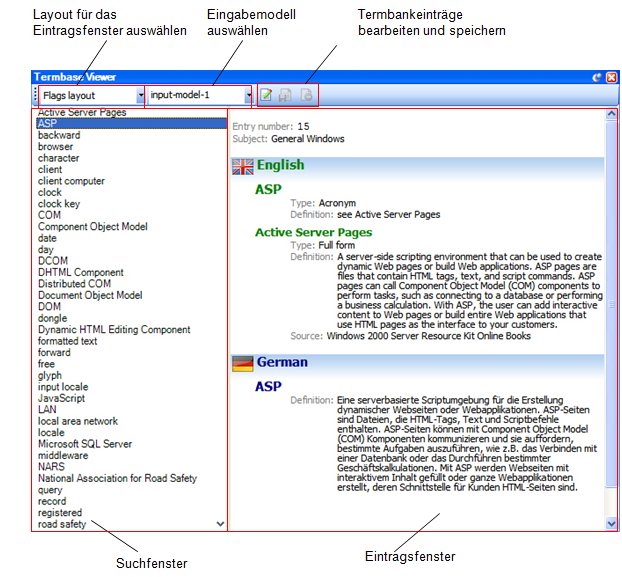Select 'NARS' in the term list
622x577 pixels.
[51, 467]
